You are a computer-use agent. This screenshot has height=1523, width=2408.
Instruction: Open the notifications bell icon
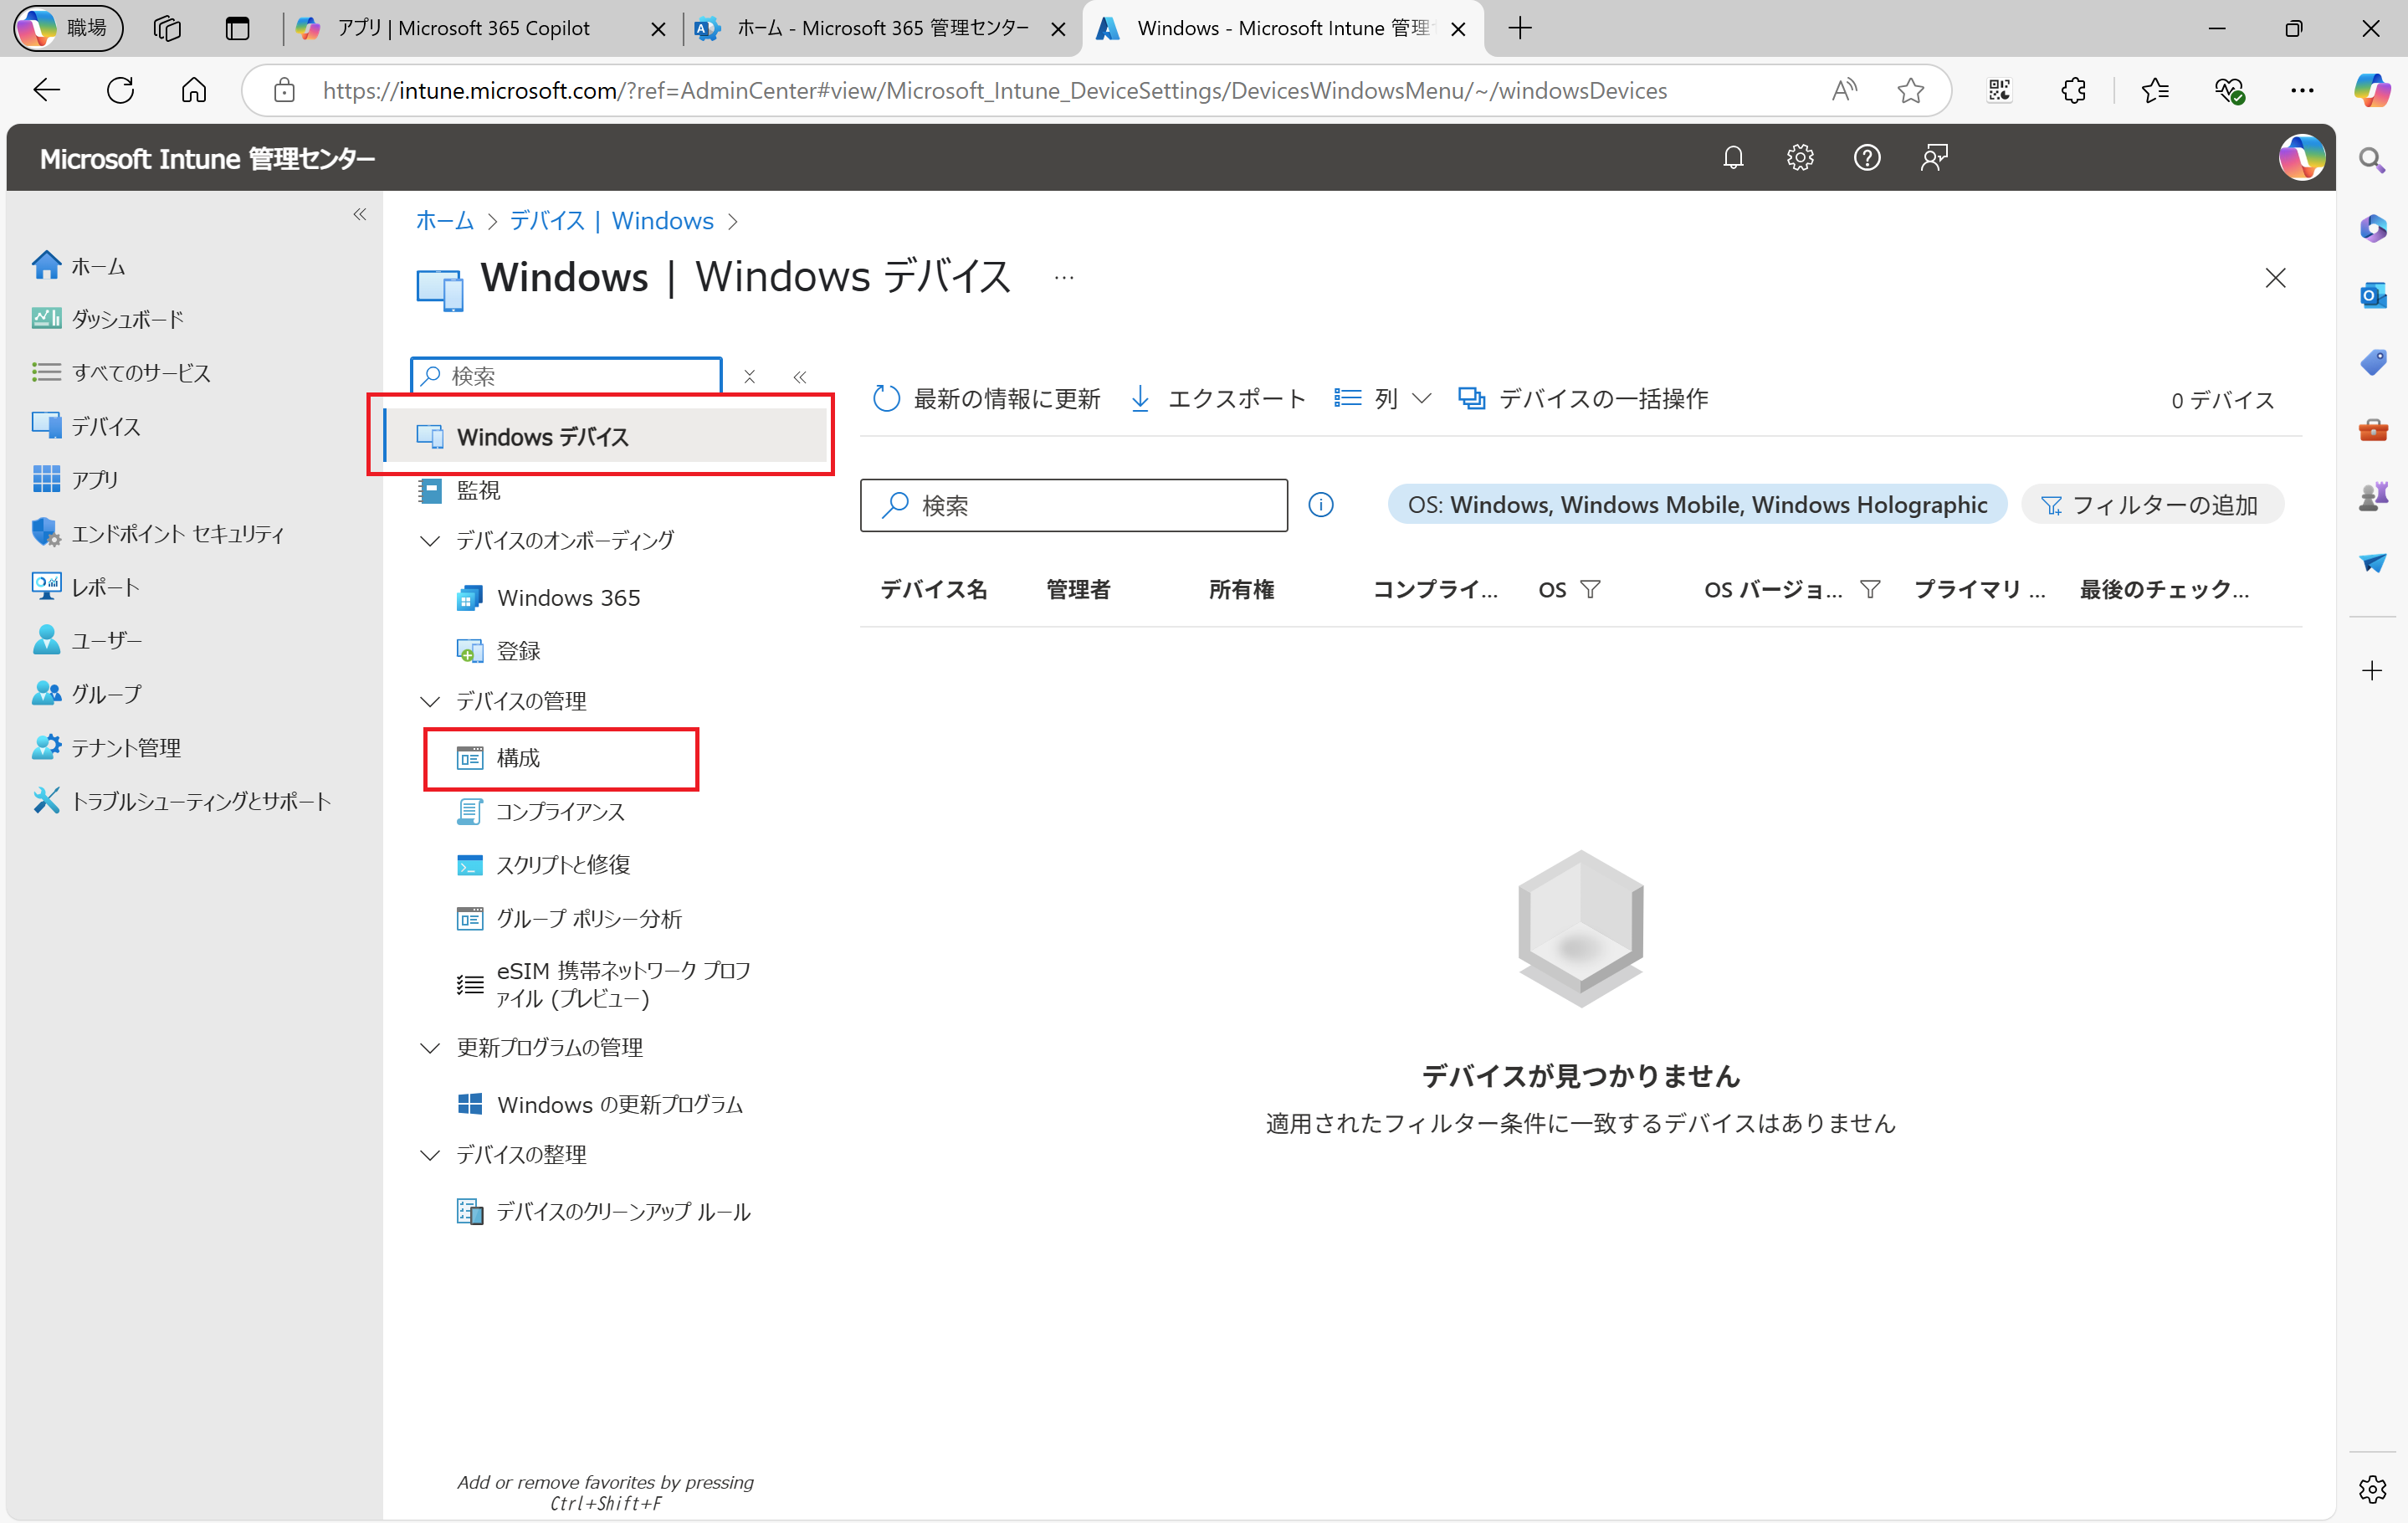[x=1733, y=157]
